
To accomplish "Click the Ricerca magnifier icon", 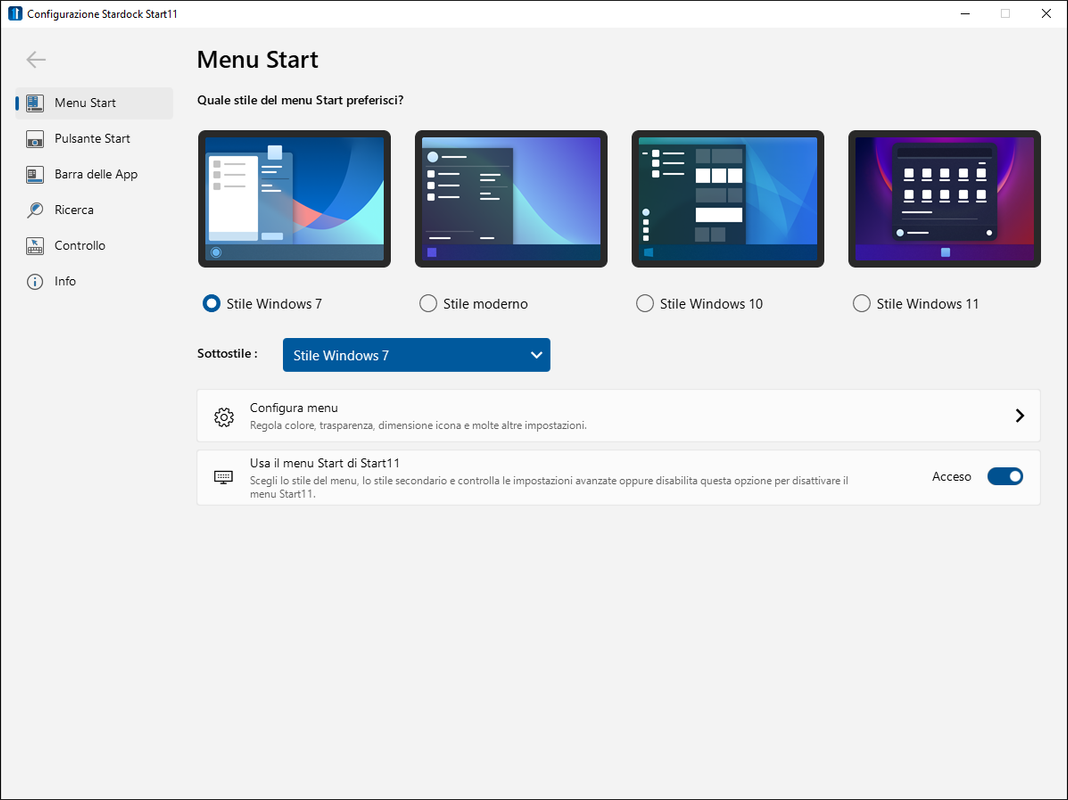I will [x=35, y=210].
